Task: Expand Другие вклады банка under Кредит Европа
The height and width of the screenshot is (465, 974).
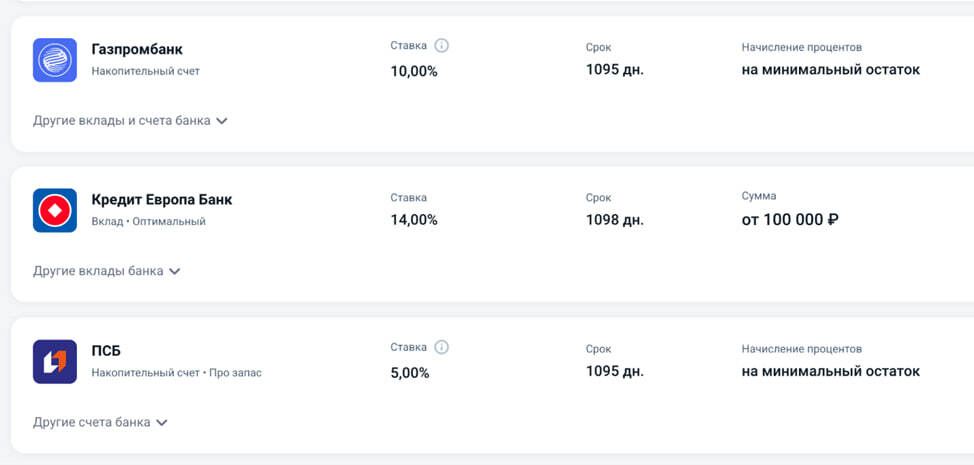Action: coord(106,271)
